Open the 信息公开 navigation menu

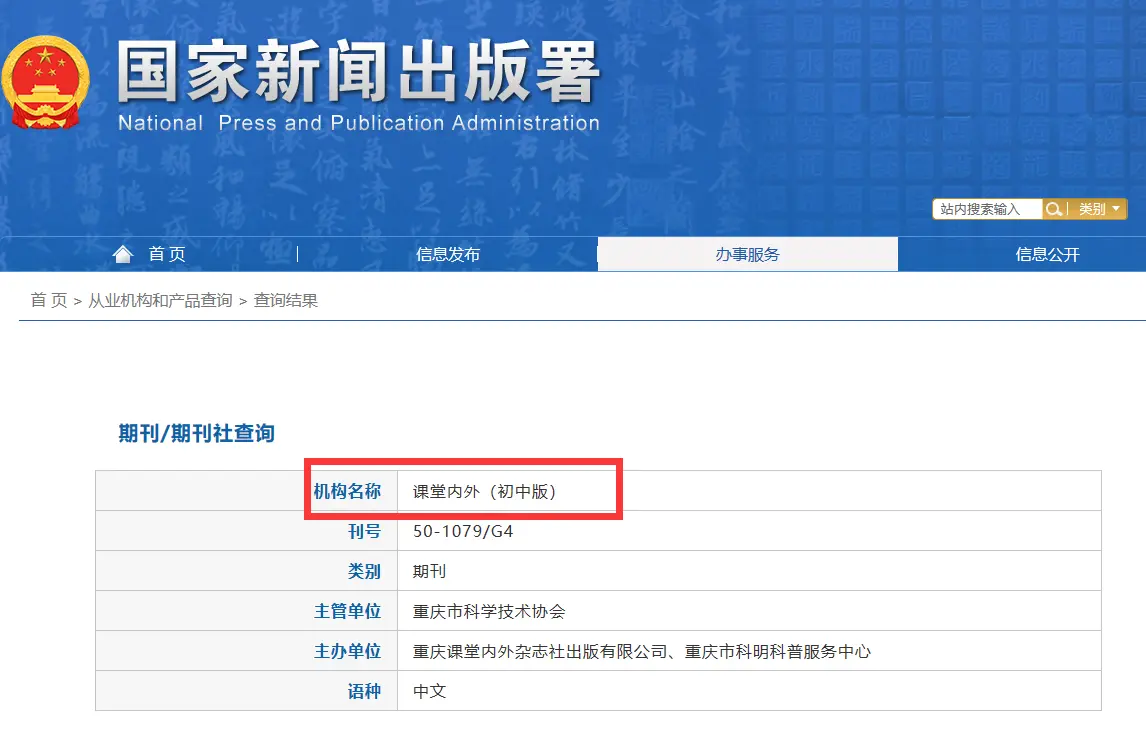click(1047, 254)
